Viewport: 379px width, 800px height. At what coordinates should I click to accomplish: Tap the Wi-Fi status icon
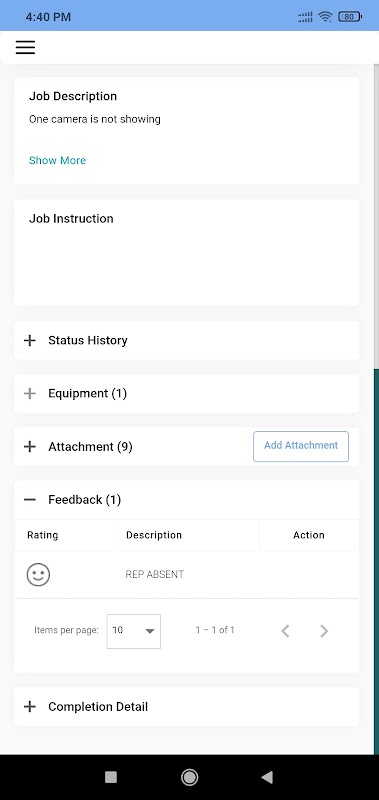(x=324, y=17)
